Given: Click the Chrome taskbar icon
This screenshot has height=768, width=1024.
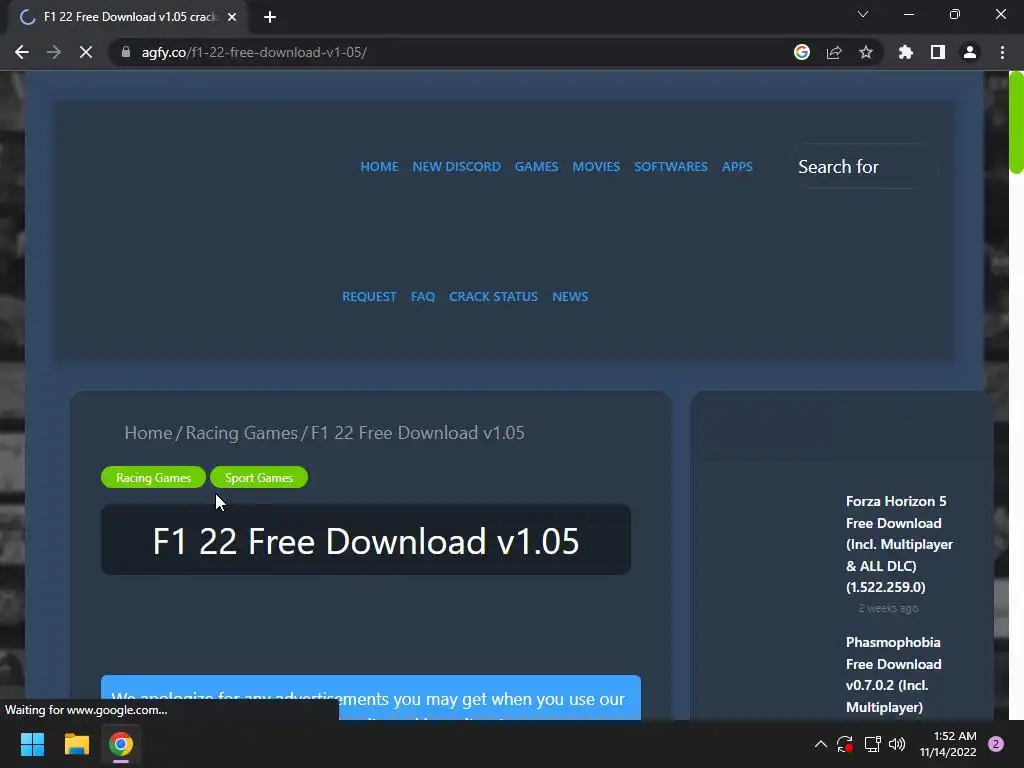Looking at the screenshot, I should pos(121,744).
